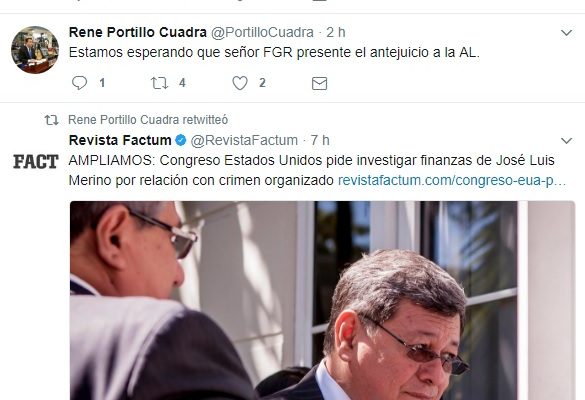Open Rene Portillo Cuadra's profile picture

point(35,50)
